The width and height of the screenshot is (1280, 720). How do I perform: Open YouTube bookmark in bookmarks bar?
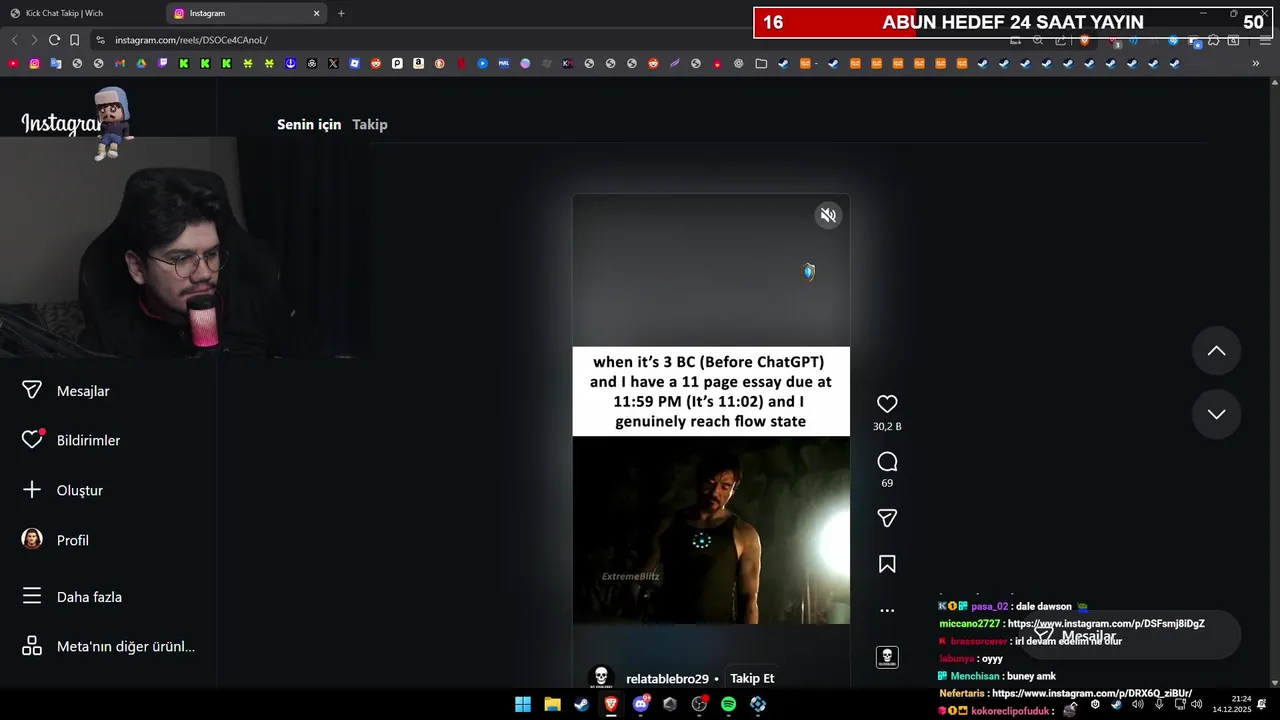13,63
